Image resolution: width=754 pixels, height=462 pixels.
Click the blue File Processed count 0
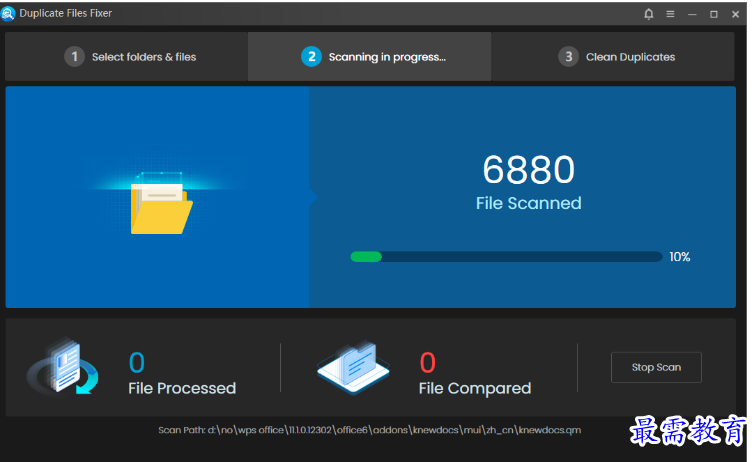pyautogui.click(x=137, y=362)
